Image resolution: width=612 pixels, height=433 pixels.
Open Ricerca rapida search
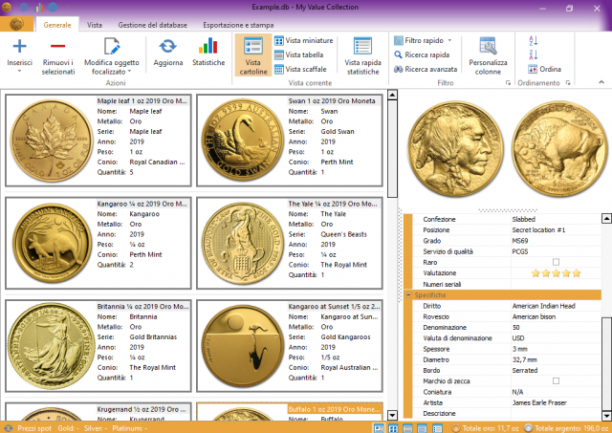pyautogui.click(x=422, y=55)
